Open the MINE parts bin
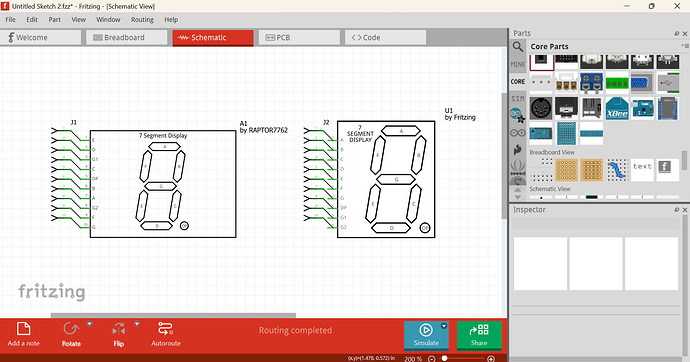This screenshot has width=690, height=362. 518,64
